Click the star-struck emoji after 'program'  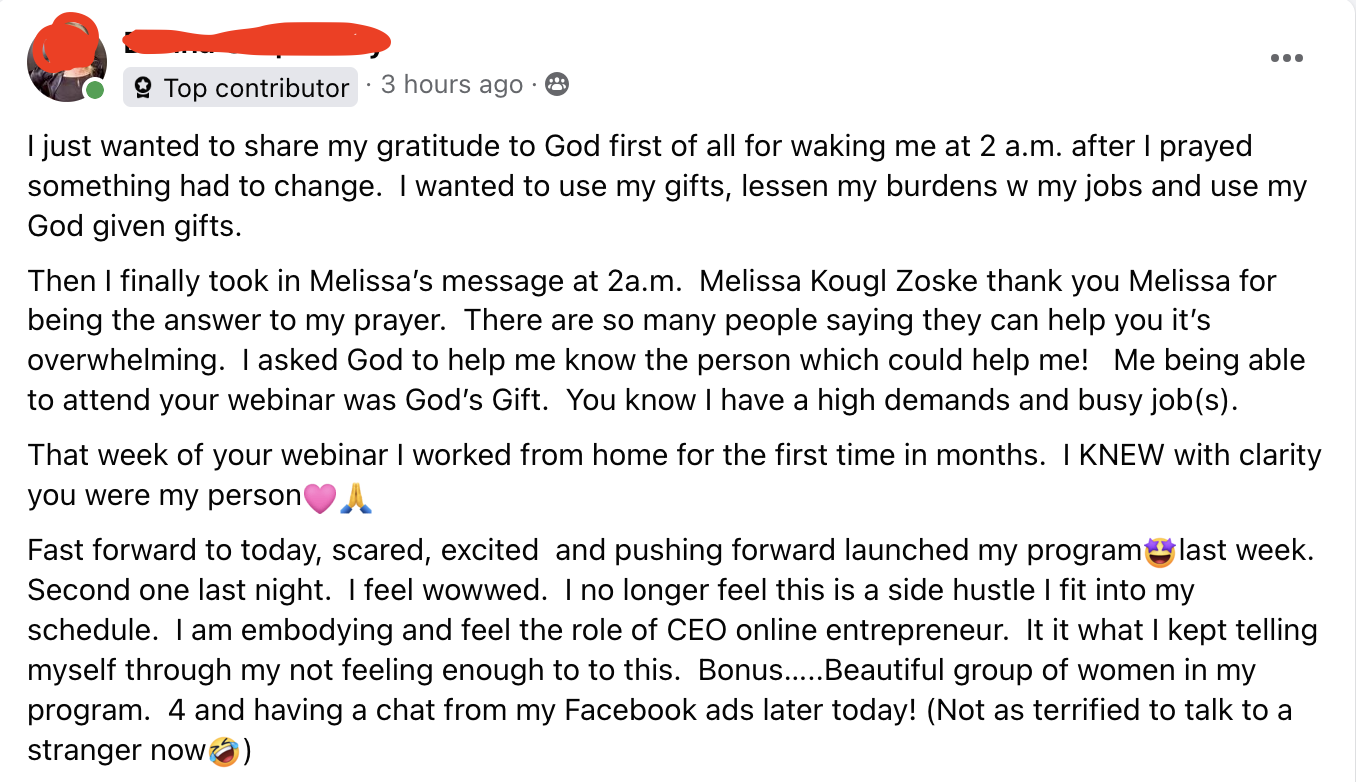coord(1161,551)
